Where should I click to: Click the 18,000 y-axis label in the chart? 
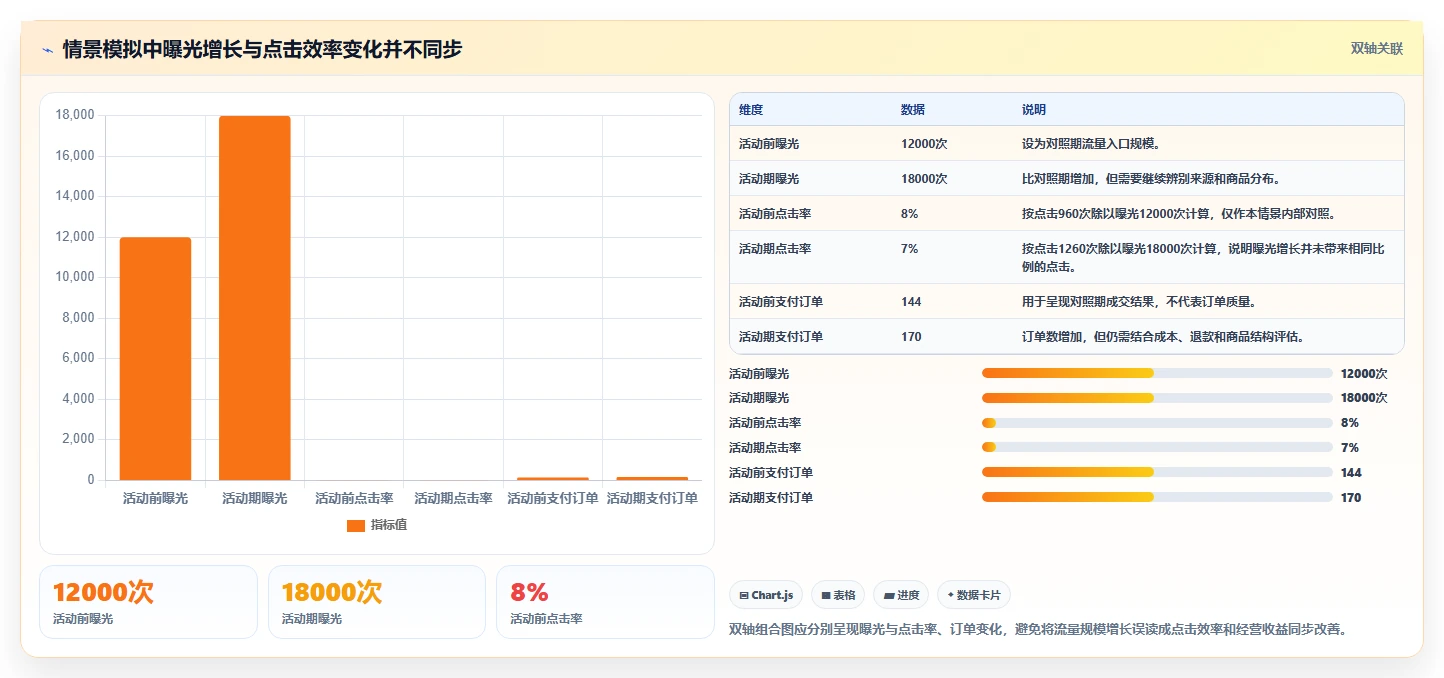tap(74, 115)
